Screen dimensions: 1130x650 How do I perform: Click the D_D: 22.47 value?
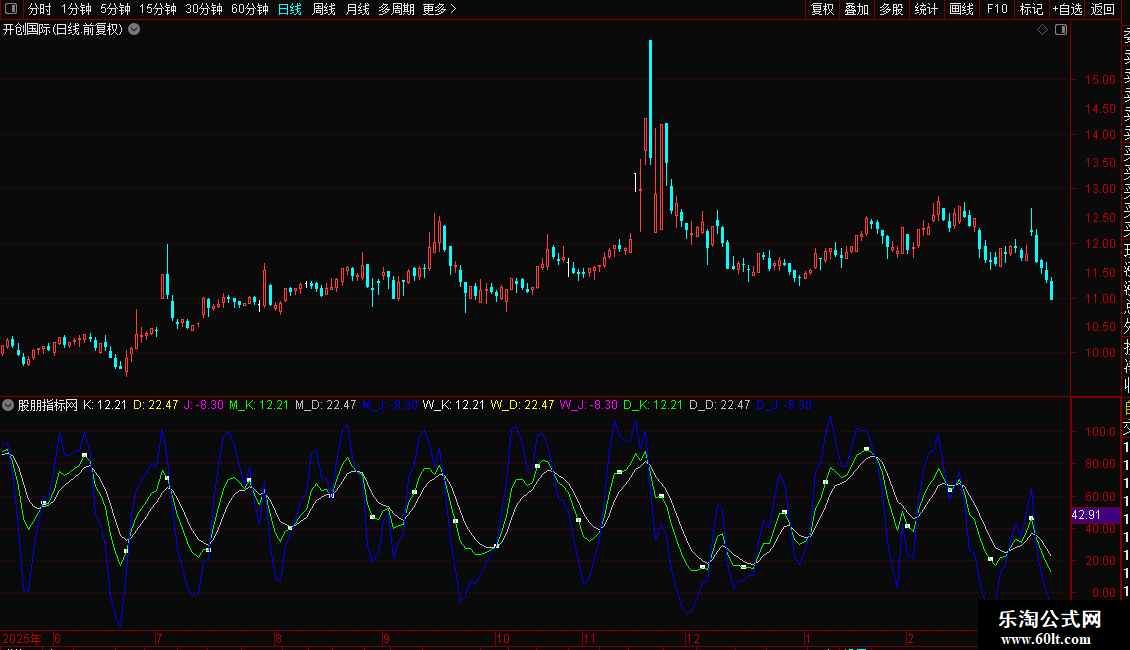pyautogui.click(x=719, y=405)
